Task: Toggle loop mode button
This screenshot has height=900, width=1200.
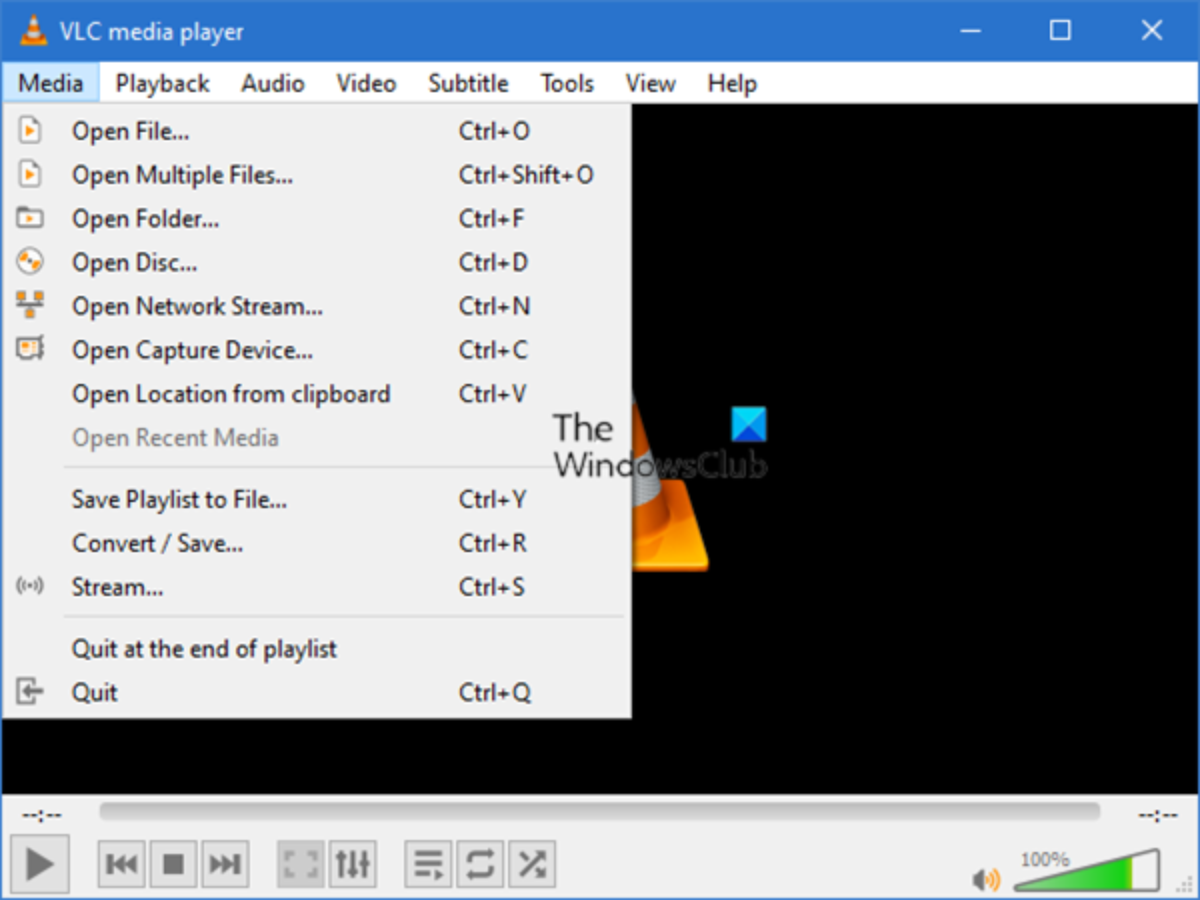Action: 480,863
